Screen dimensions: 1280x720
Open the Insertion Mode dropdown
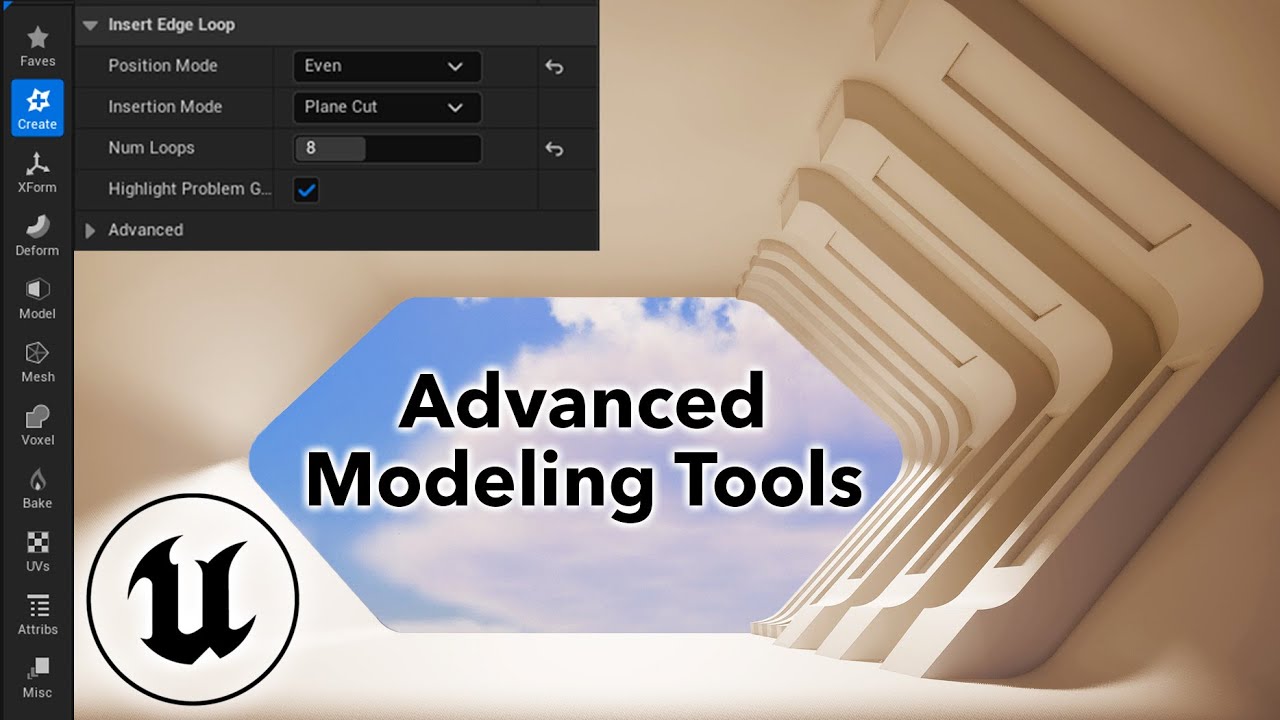387,107
